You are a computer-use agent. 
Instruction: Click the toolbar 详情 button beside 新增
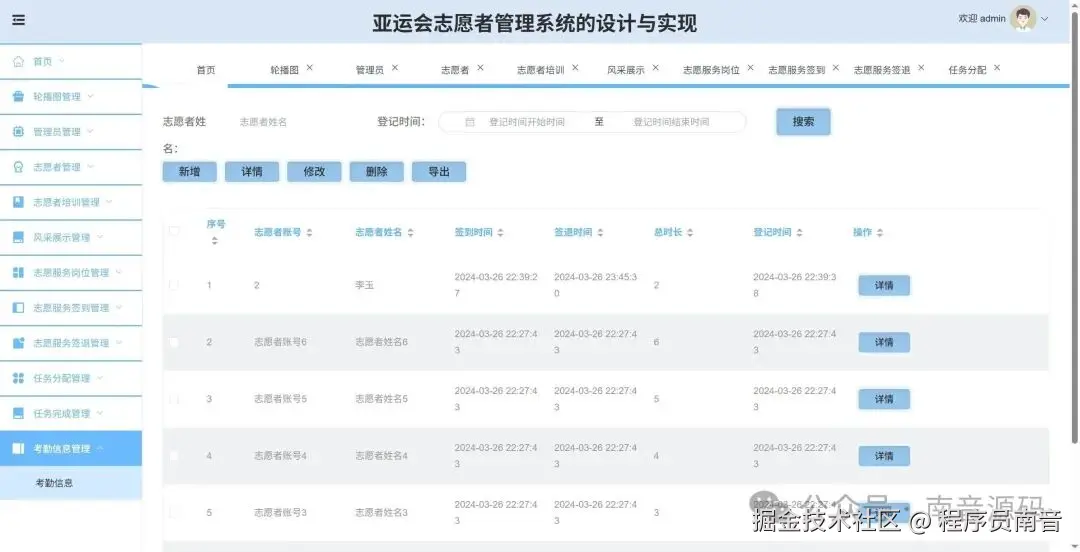point(252,172)
